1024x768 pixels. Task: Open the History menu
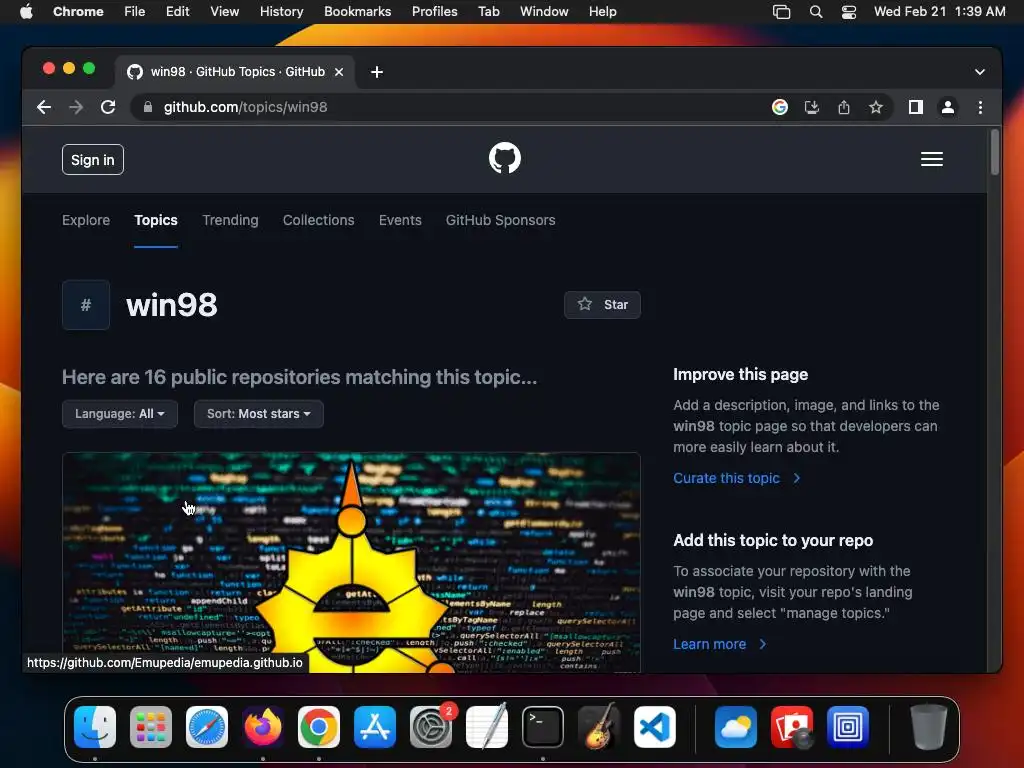(281, 12)
